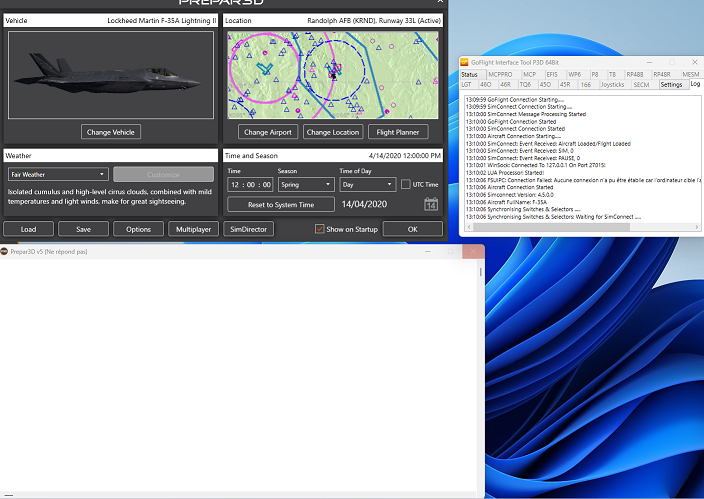
Task: Open the Season dropdown showing Spring
Action: pyautogui.click(x=305, y=184)
